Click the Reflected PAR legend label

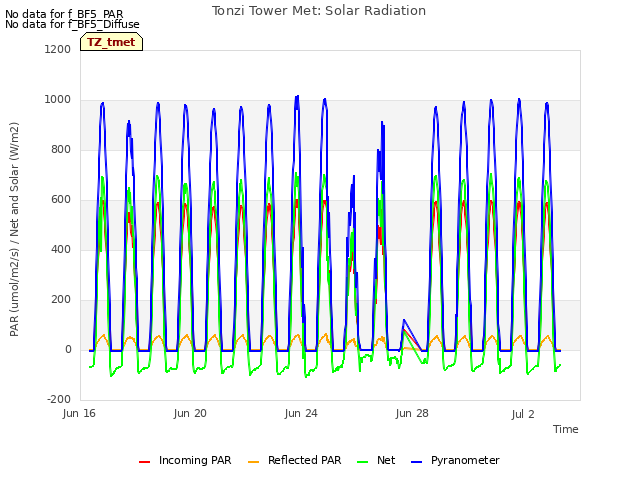(304, 460)
